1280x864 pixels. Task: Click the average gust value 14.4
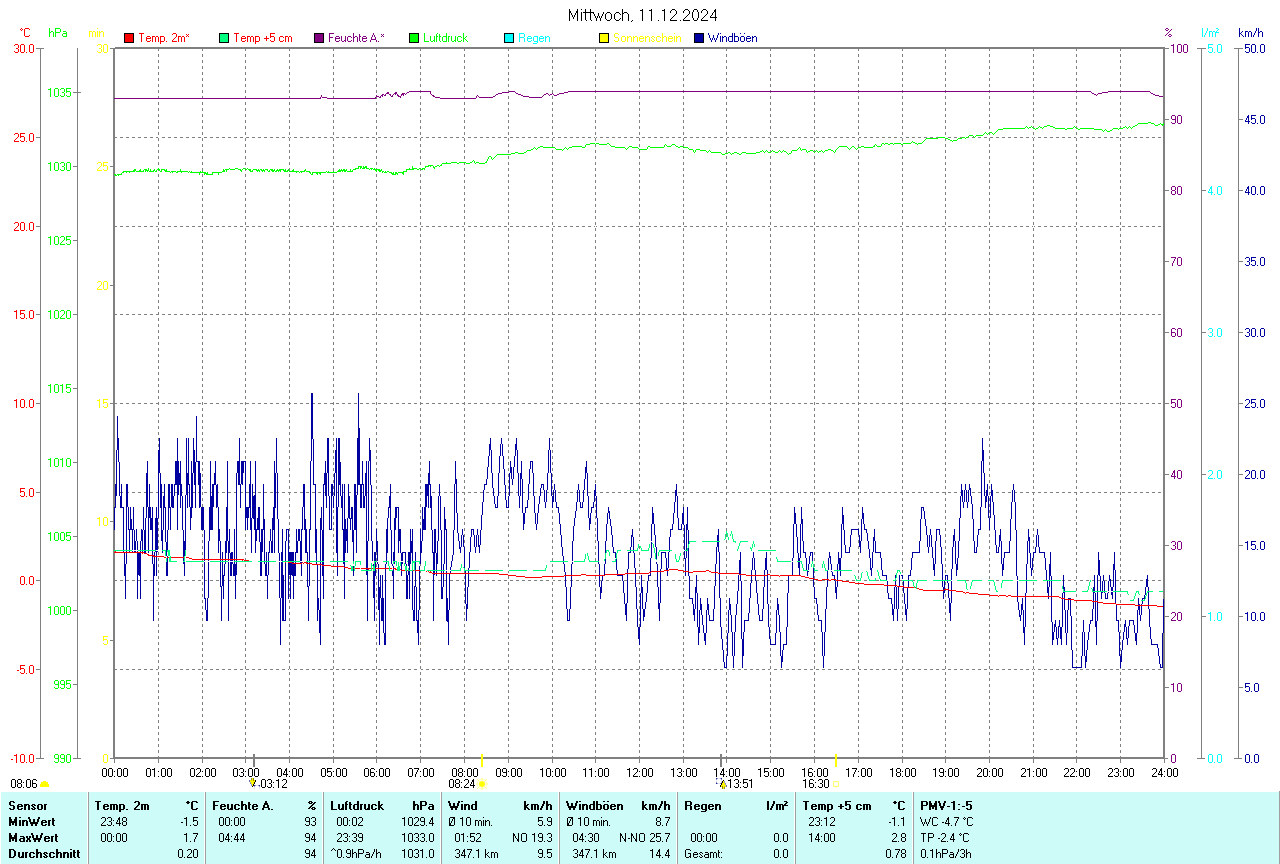(x=660, y=854)
